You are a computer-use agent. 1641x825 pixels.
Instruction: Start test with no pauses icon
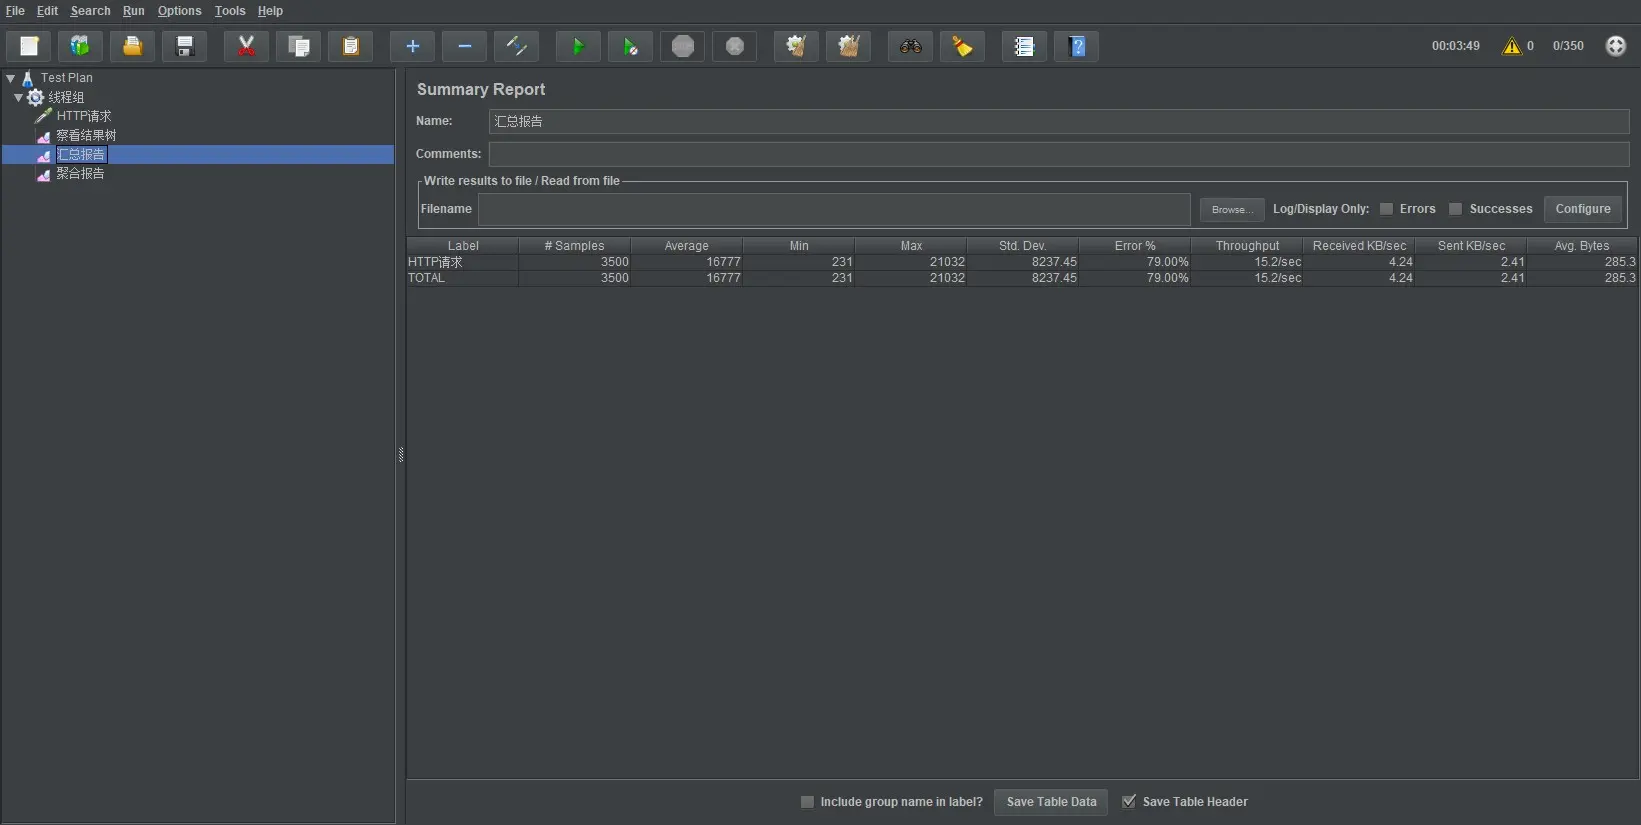[631, 46]
